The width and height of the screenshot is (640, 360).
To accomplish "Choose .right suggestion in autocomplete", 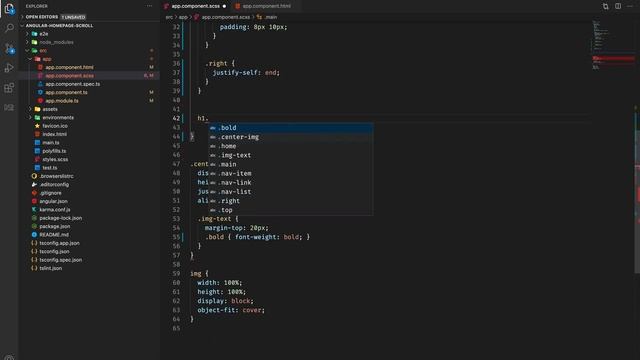I will (291, 201).
